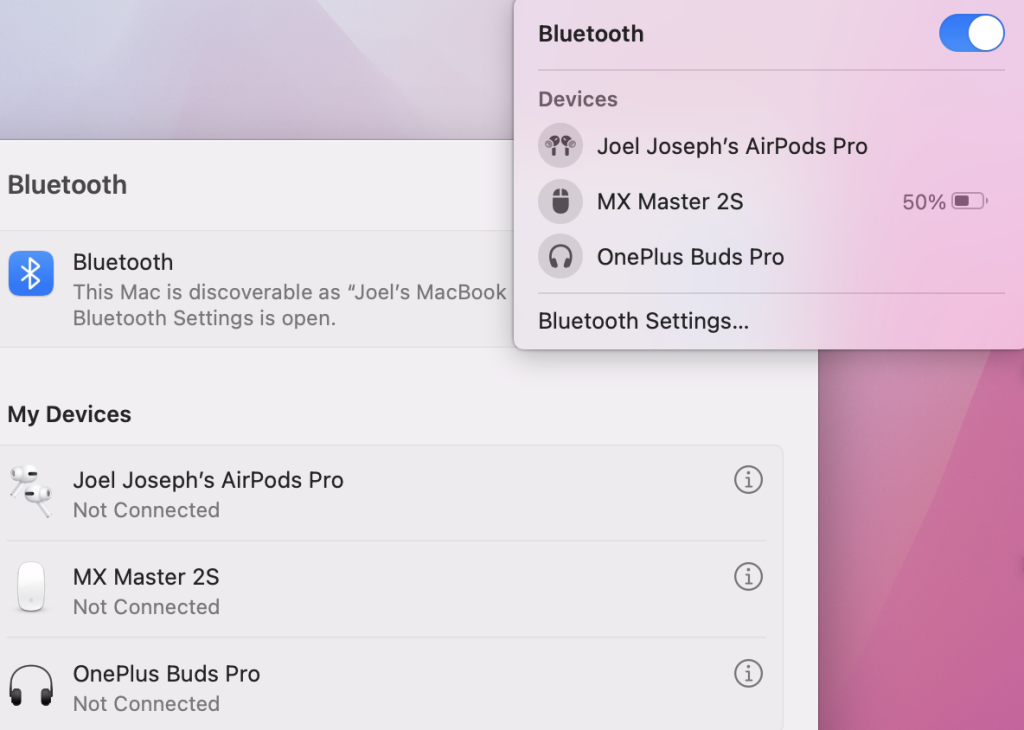Click the Bluetooth title in dropdown panel
1024x730 pixels.
point(591,34)
